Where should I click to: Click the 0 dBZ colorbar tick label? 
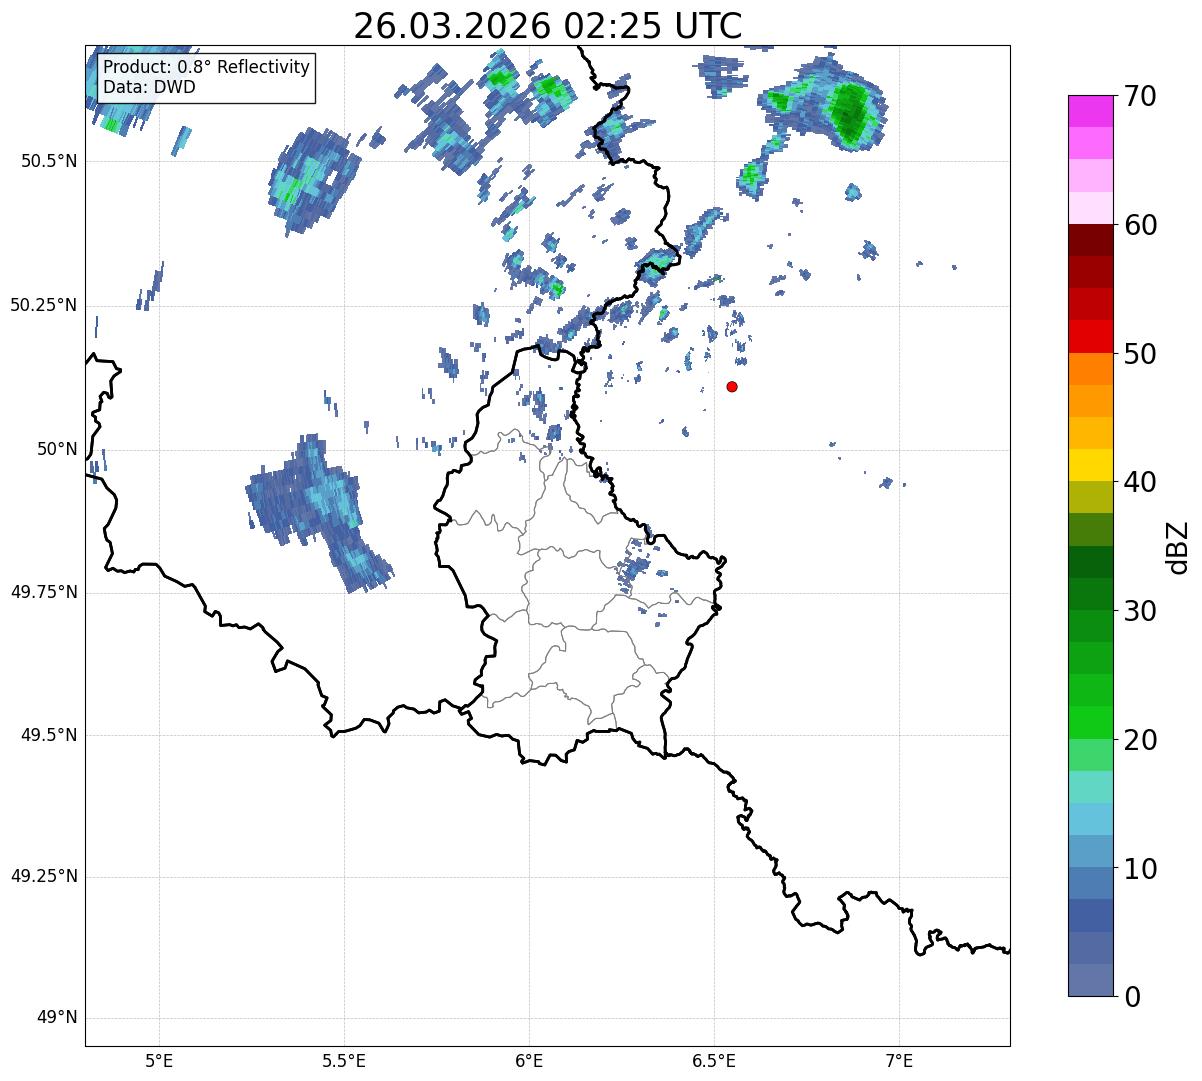point(1132,997)
